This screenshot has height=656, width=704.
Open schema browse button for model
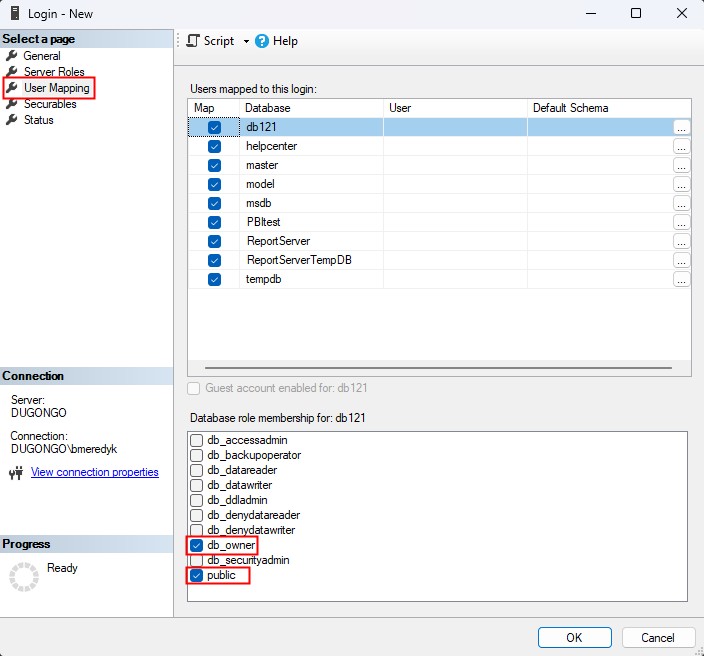click(681, 185)
